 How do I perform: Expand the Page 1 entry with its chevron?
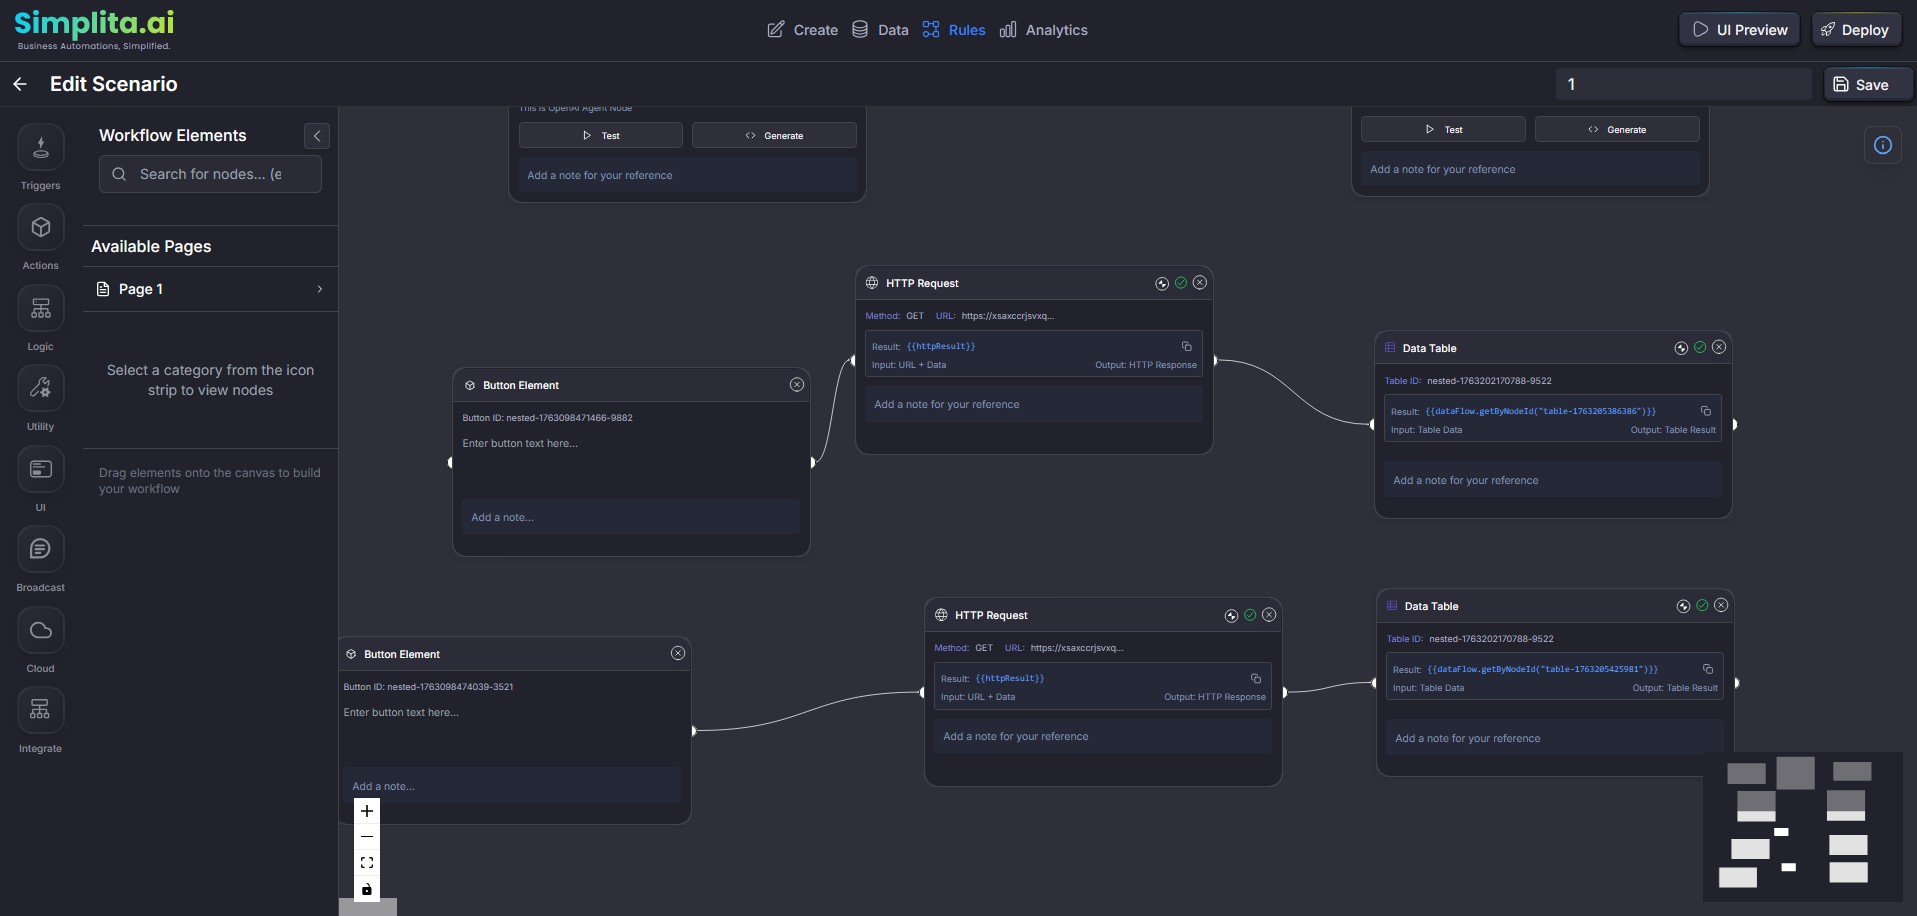(x=319, y=289)
